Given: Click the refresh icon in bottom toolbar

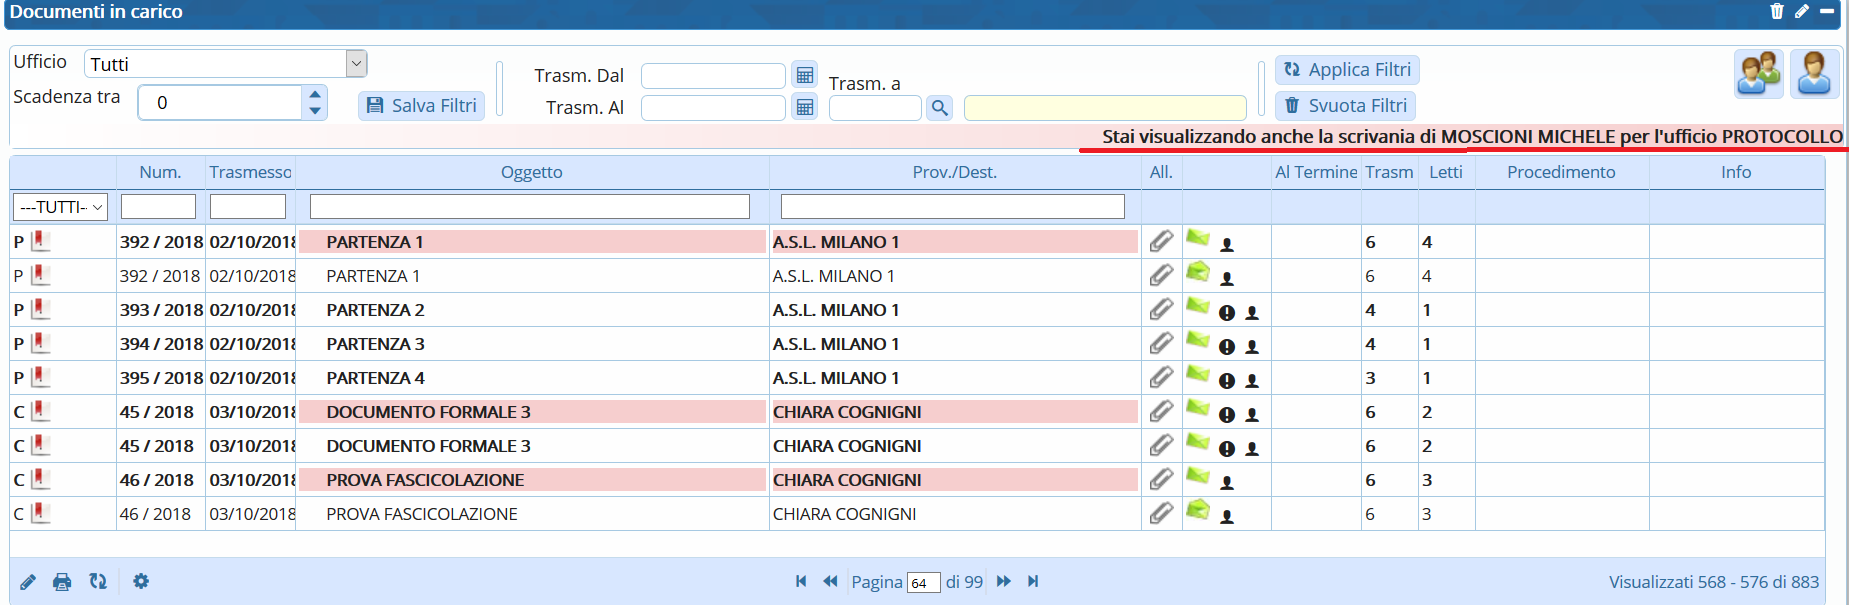Looking at the screenshot, I should click(98, 581).
